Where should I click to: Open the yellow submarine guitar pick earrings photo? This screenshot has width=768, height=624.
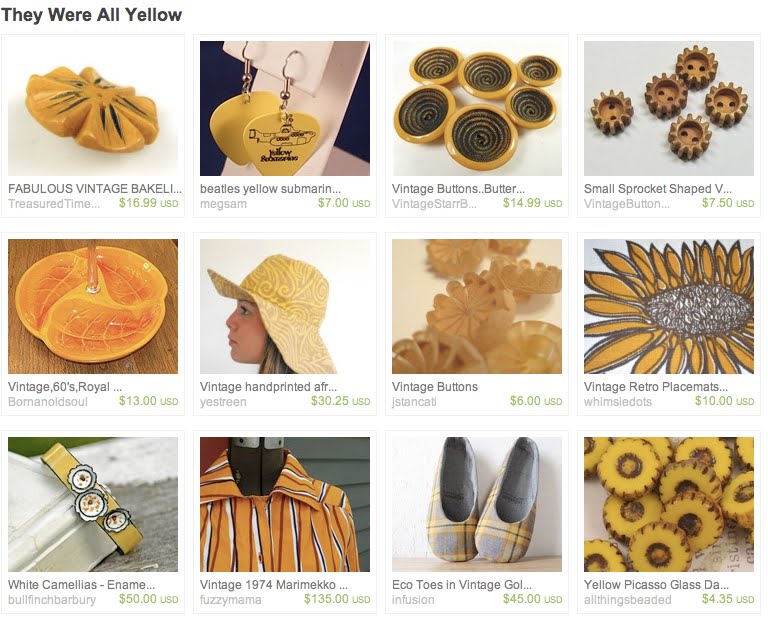point(285,108)
